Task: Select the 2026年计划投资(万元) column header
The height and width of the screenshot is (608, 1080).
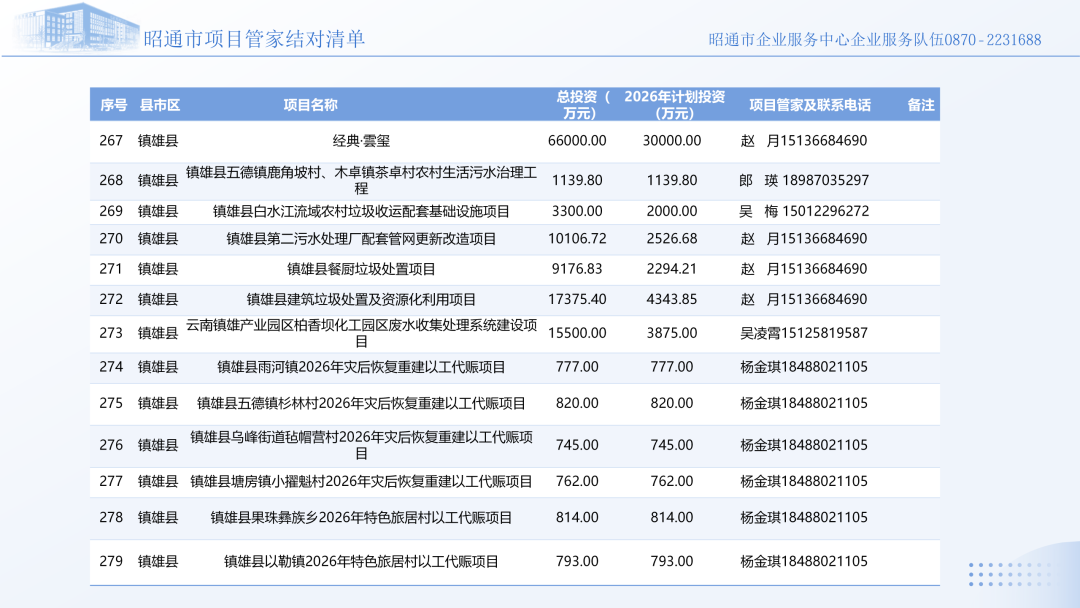Action: click(674, 105)
